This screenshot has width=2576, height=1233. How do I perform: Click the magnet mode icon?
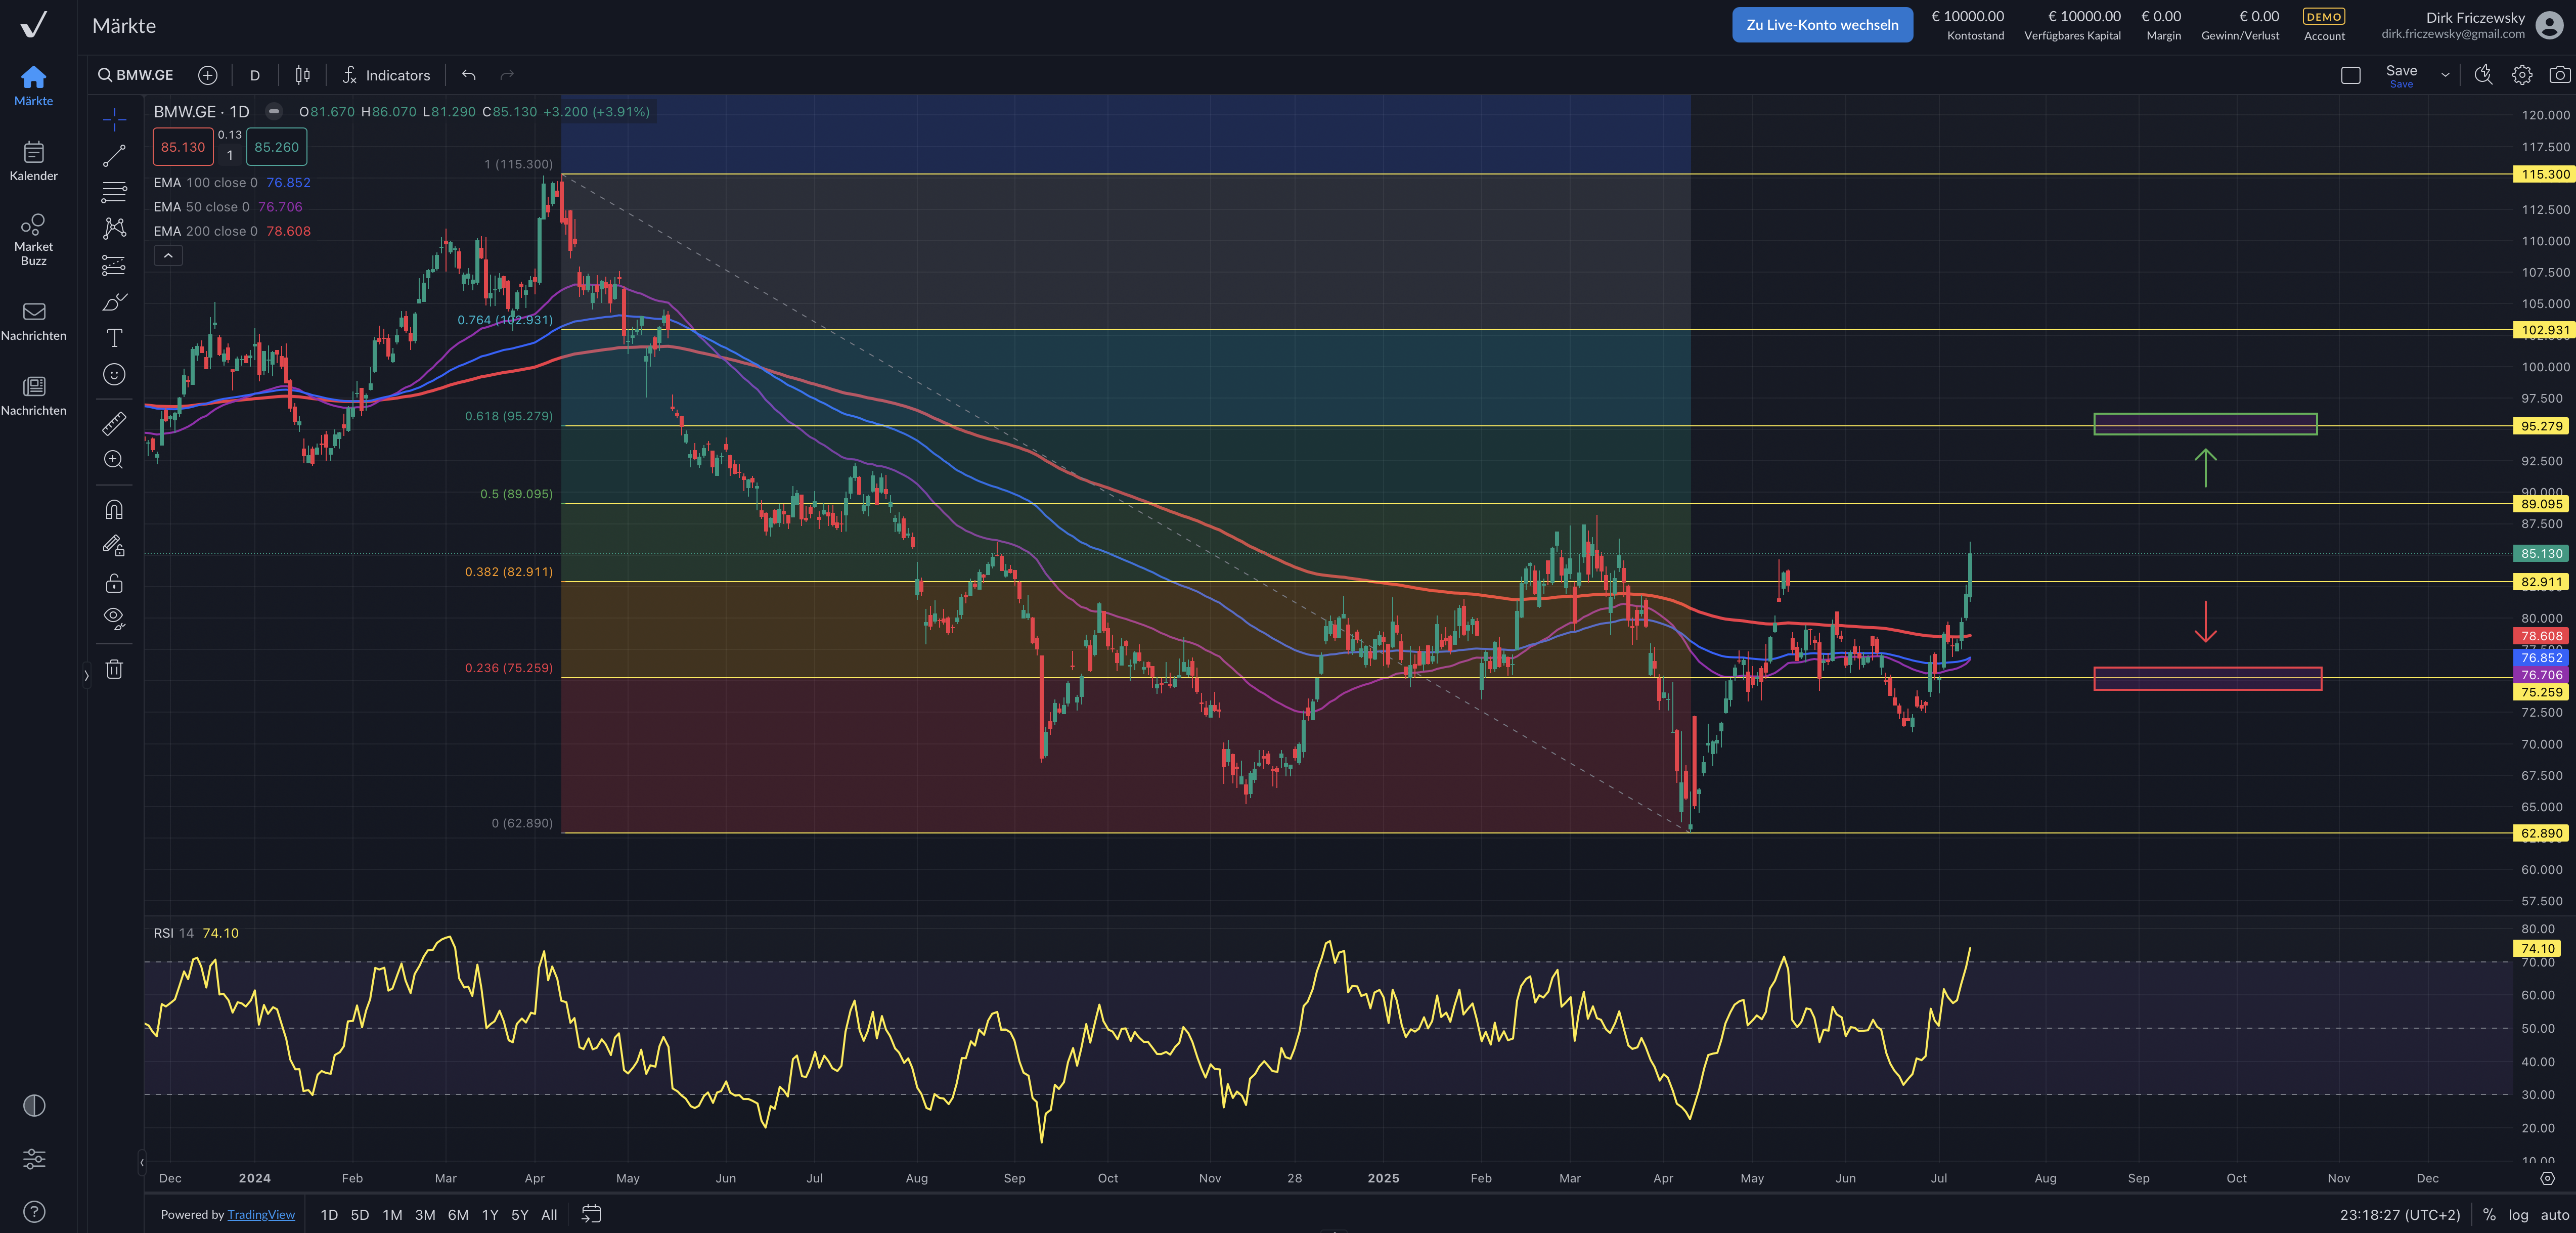pyautogui.click(x=114, y=509)
